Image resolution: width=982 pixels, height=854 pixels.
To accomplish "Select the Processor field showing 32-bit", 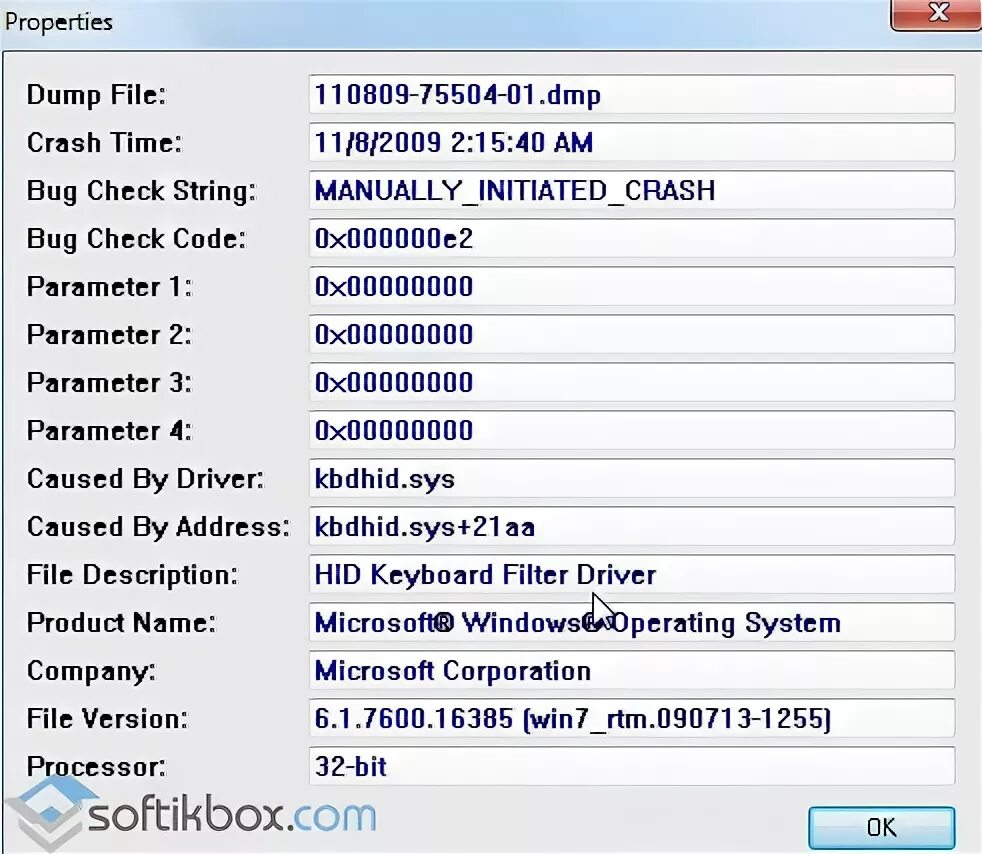I will point(632,766).
